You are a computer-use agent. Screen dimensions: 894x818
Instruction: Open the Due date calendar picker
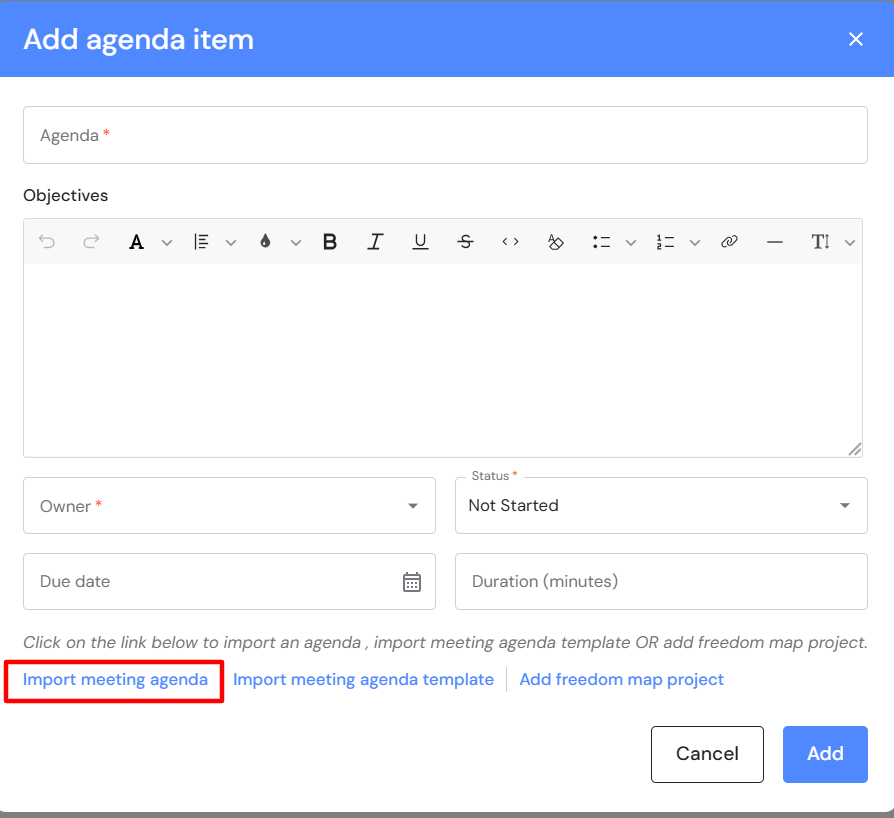point(412,582)
